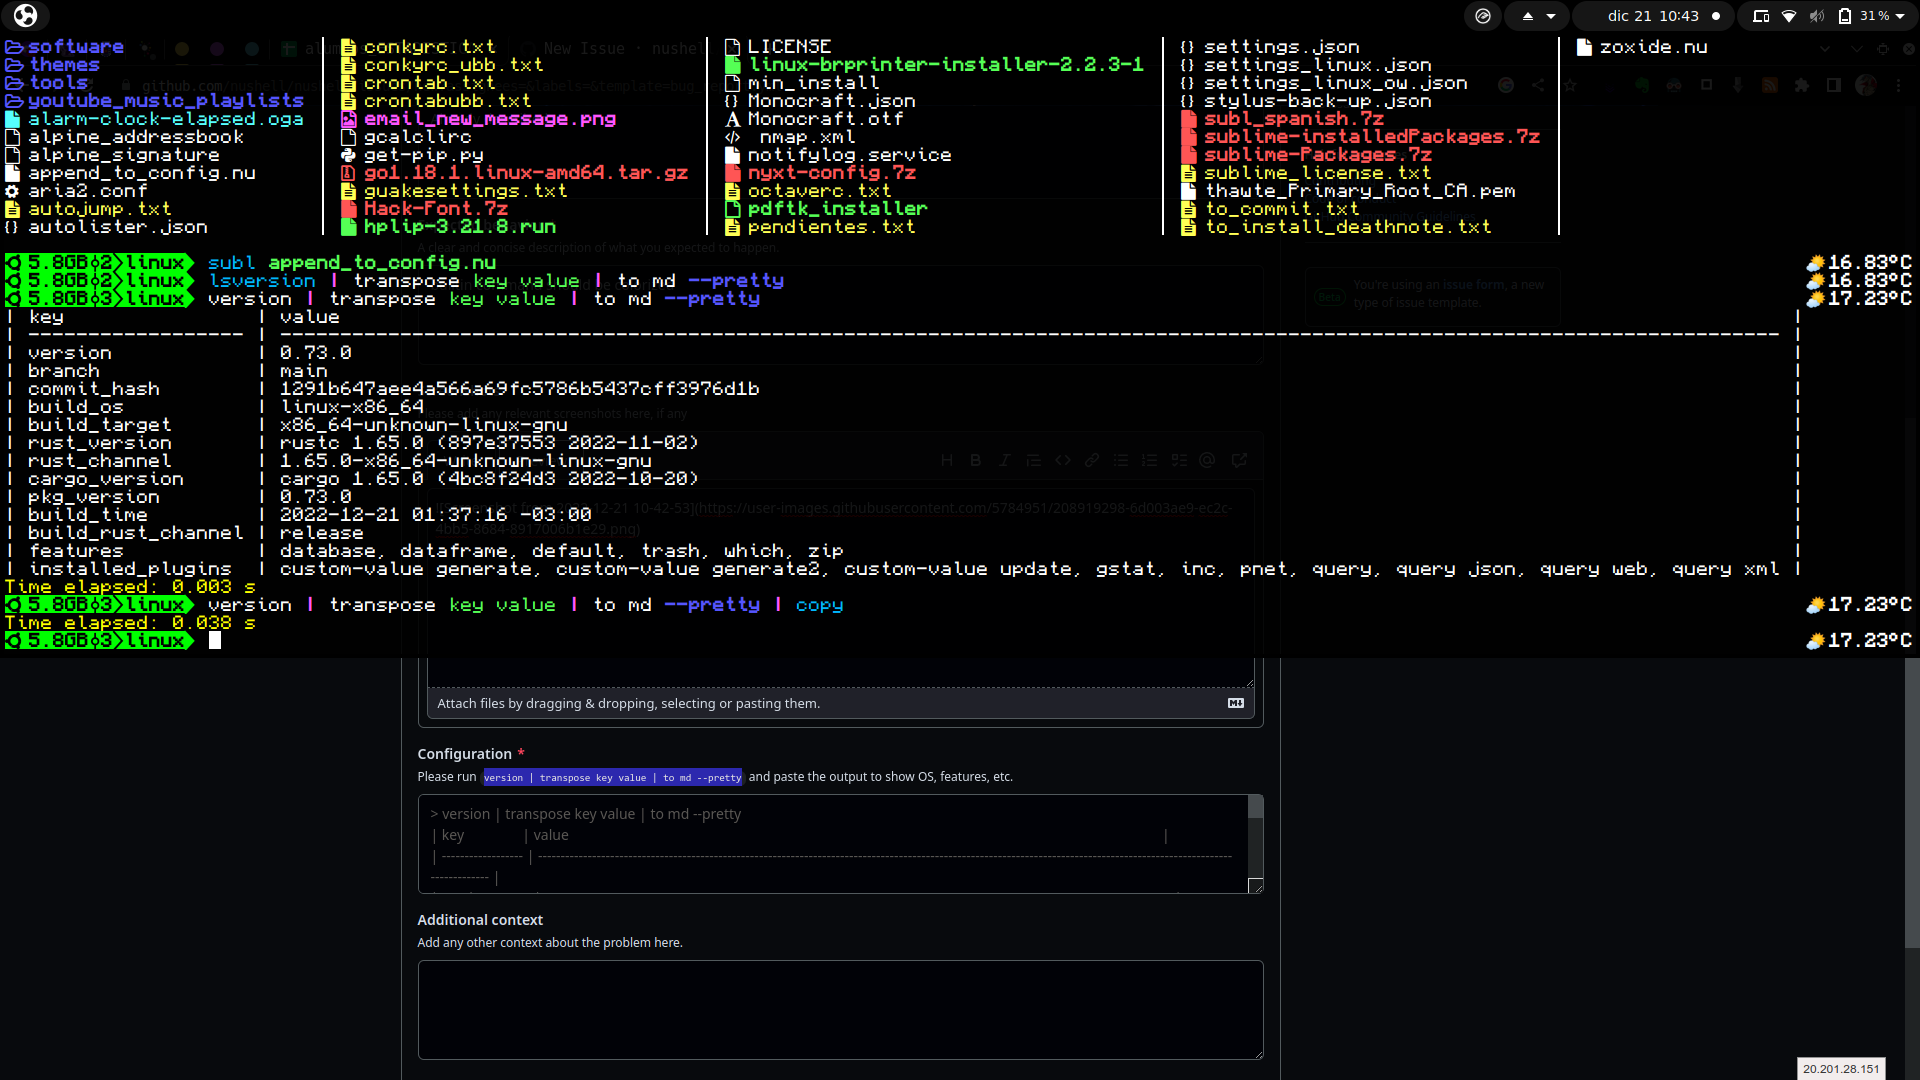
Task: Toggle the bookmark star in the address bar
Action: pos(1570,86)
